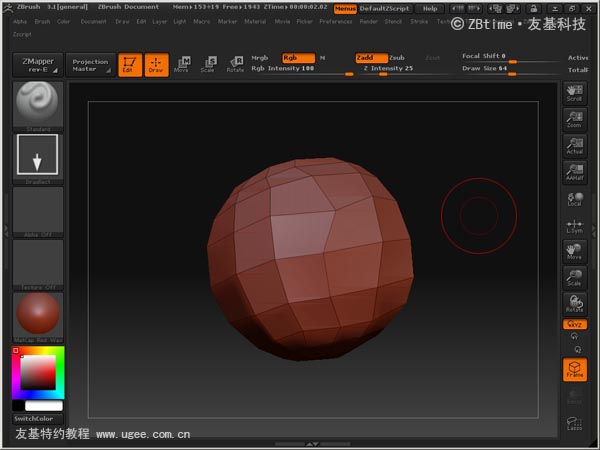
Task: Expand right tray via divider arrows
Action: click(594, 231)
